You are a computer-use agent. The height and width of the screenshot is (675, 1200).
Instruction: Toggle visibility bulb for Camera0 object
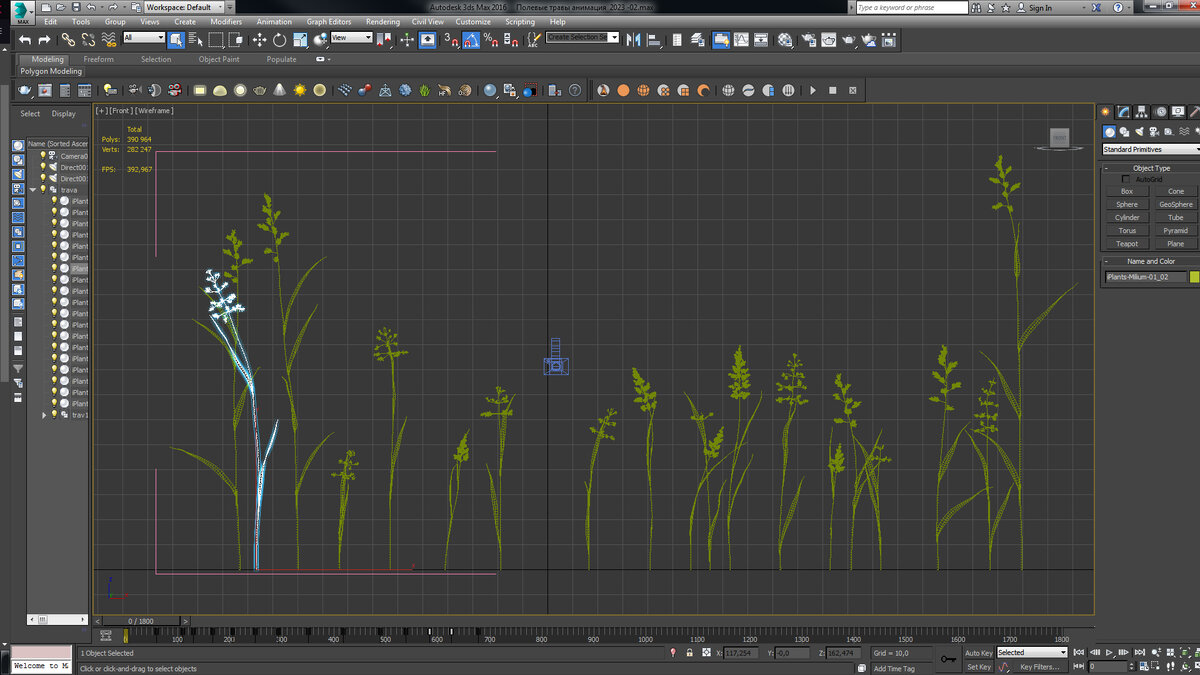(x=42, y=156)
